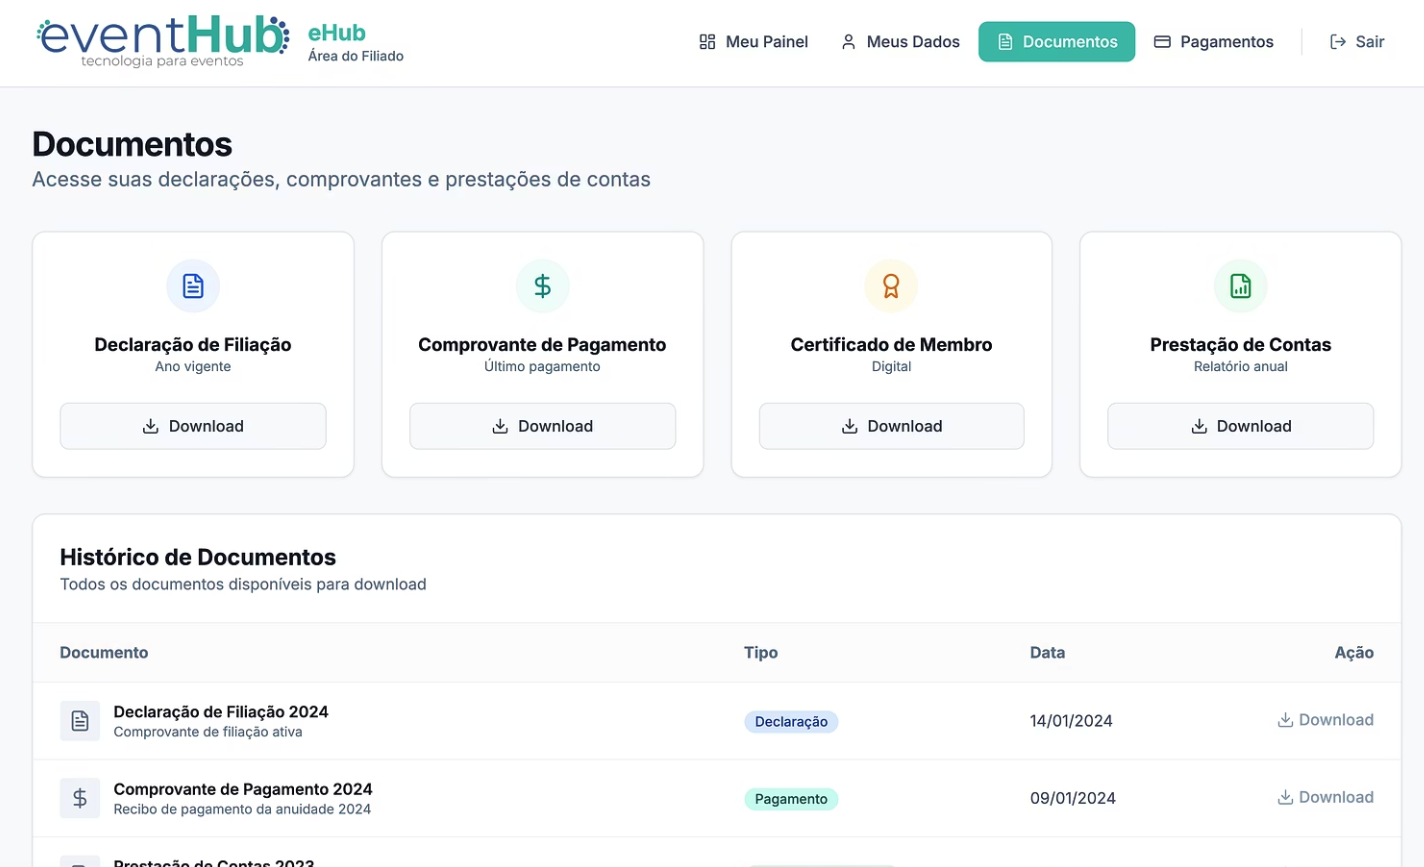Image resolution: width=1424 pixels, height=867 pixels.
Task: Select the ribbon icon on Certificado de Membro card
Action: tap(890, 286)
